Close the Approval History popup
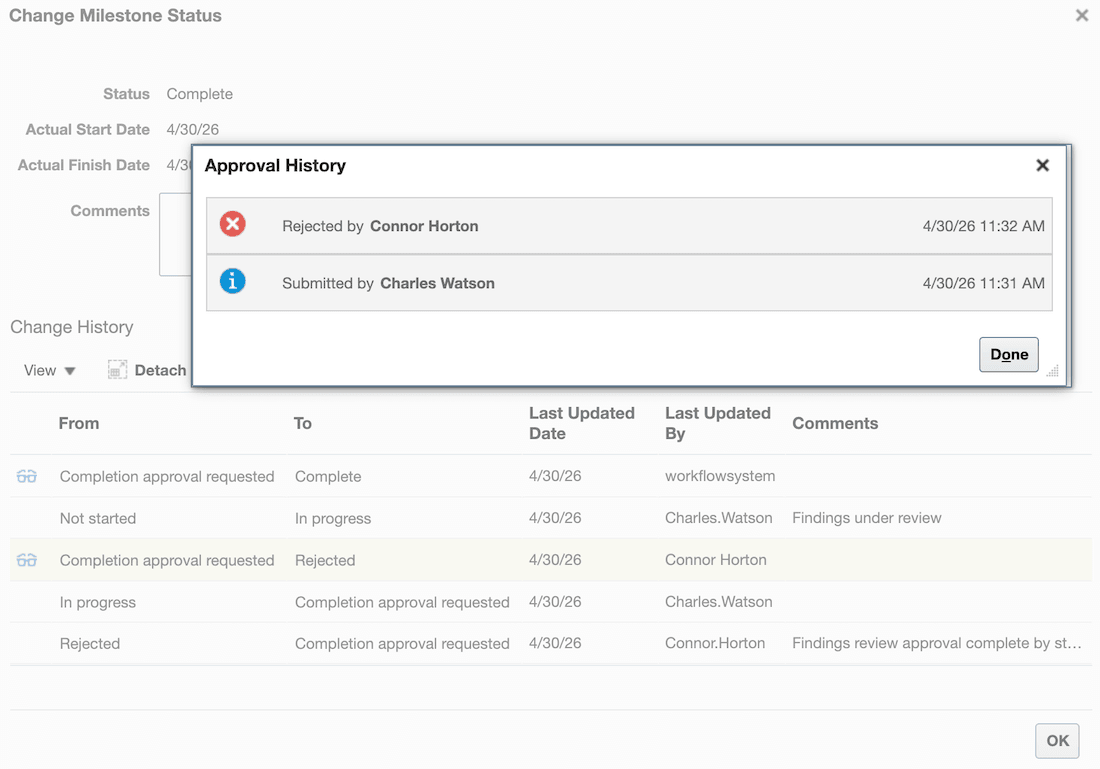The image size is (1100, 769). [1042, 165]
